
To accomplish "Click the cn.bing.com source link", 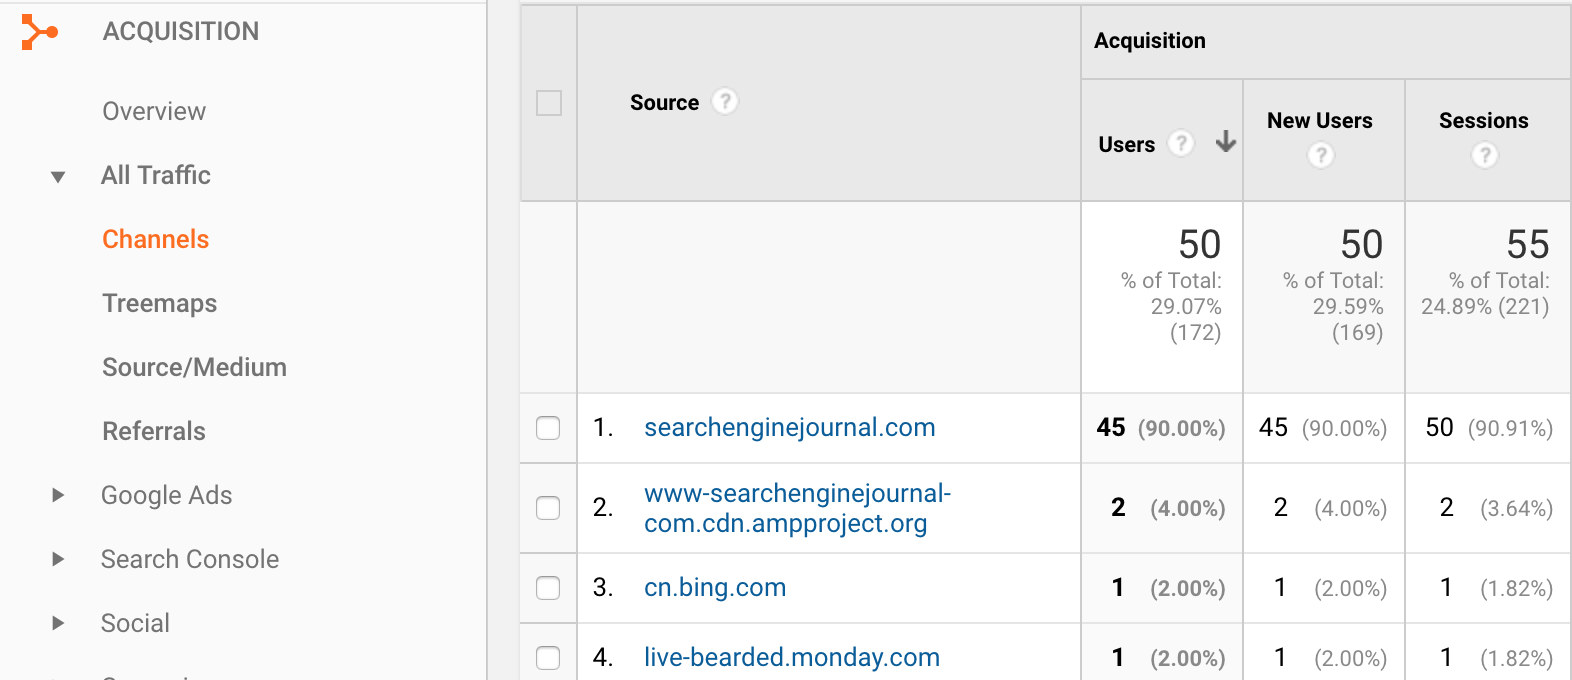I will tap(714, 588).
